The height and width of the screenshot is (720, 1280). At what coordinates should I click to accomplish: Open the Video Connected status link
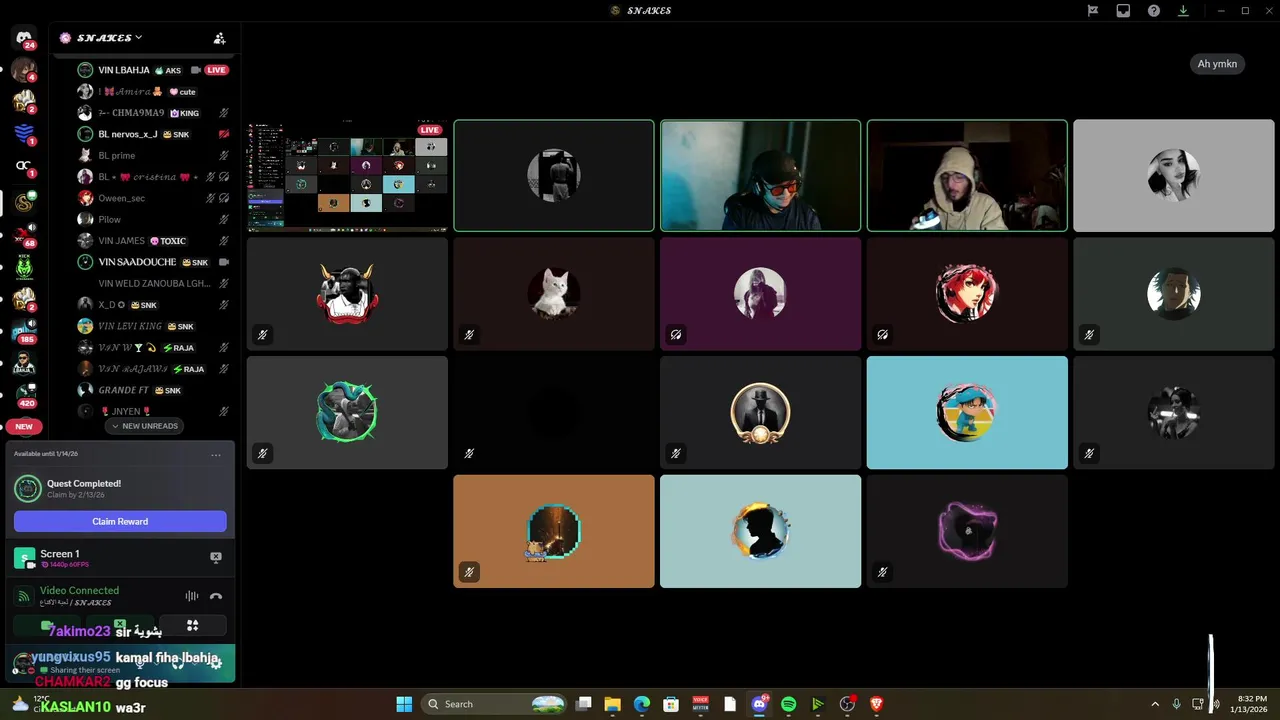point(79,590)
